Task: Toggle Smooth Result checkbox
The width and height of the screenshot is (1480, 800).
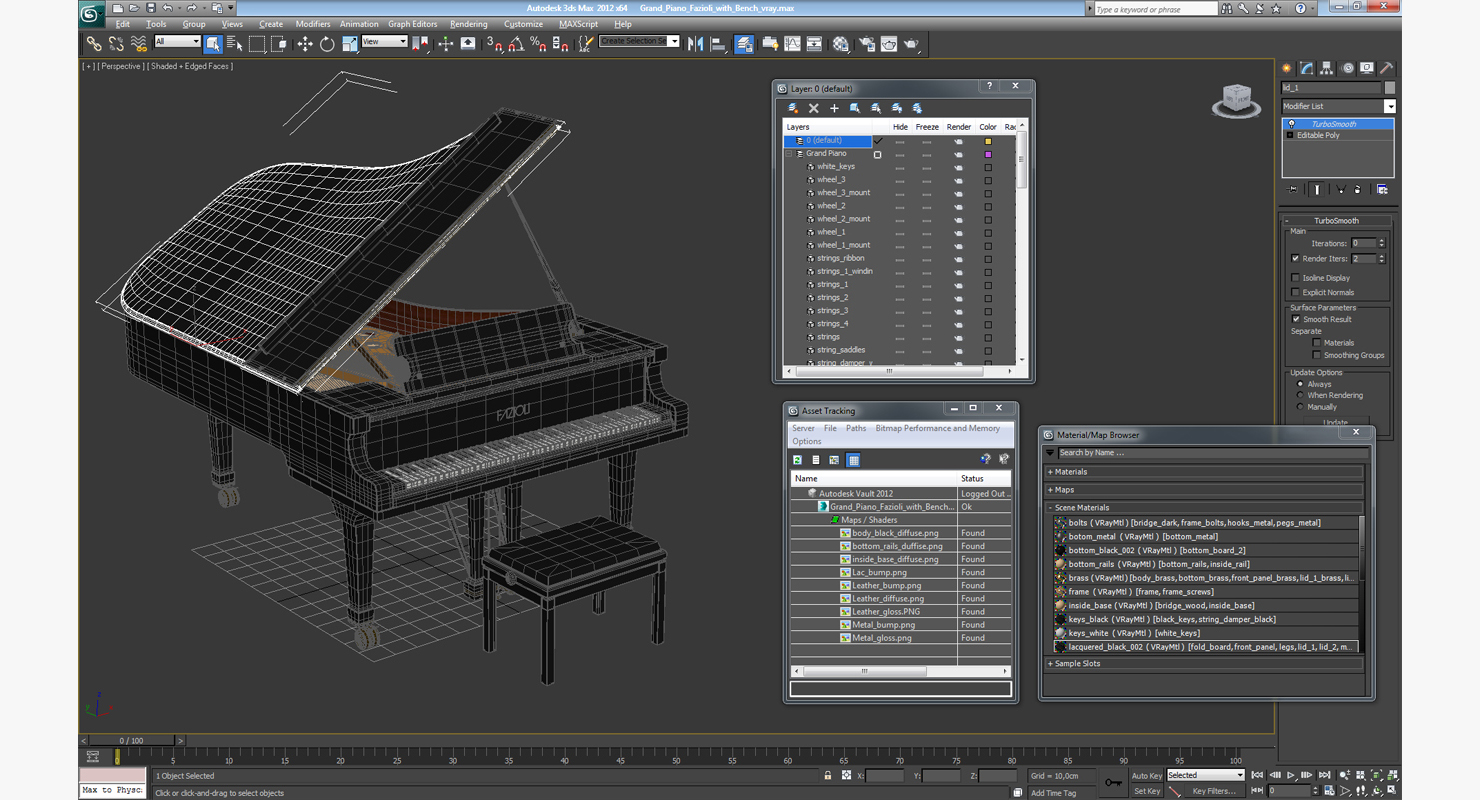Action: (1296, 319)
